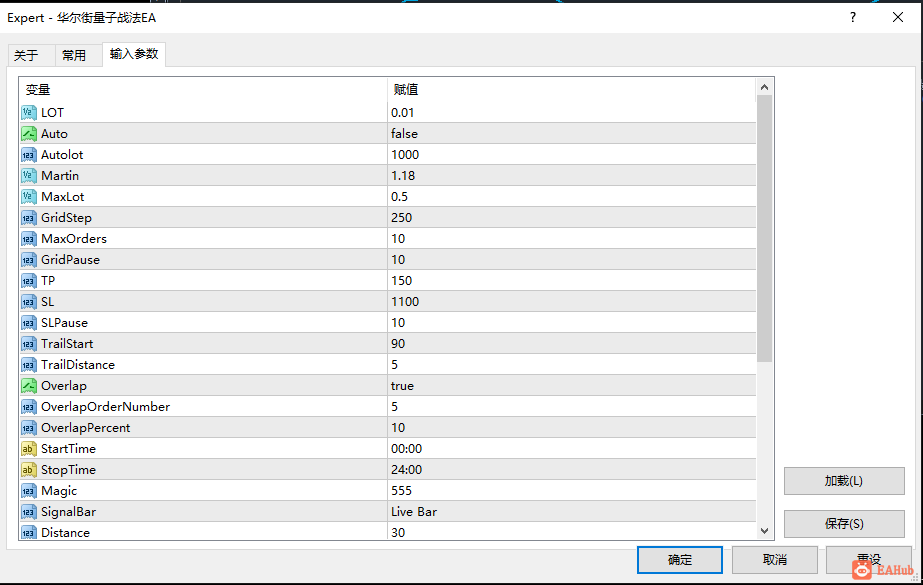Click the LOT variable double-type icon
This screenshot has height=585, width=923.
28,112
